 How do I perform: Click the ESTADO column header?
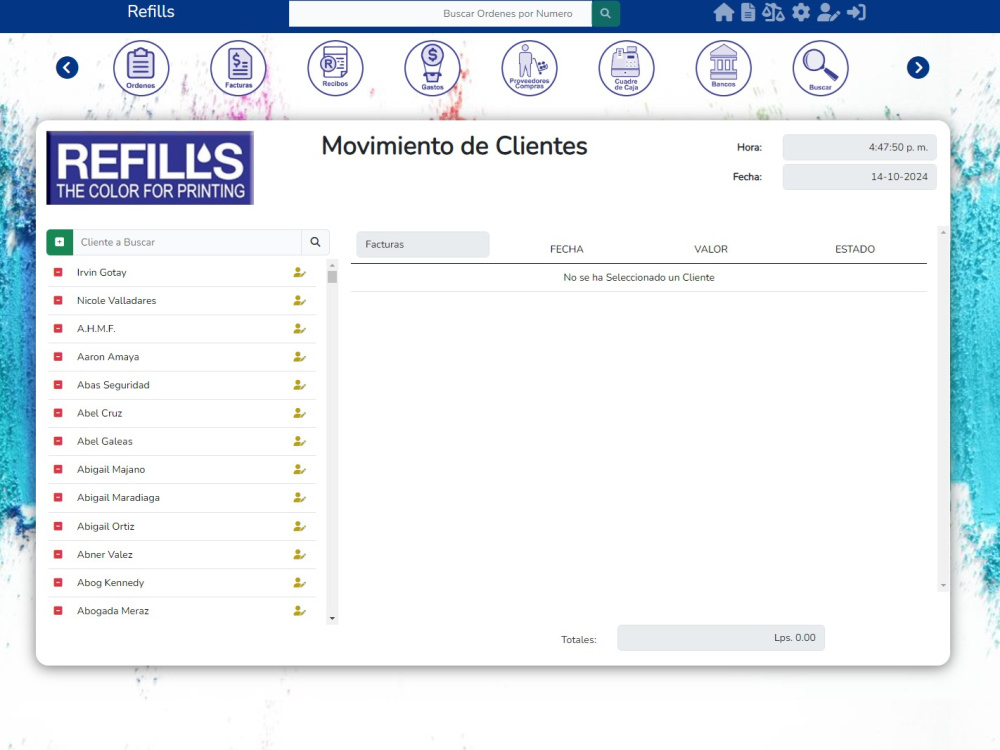(x=855, y=249)
